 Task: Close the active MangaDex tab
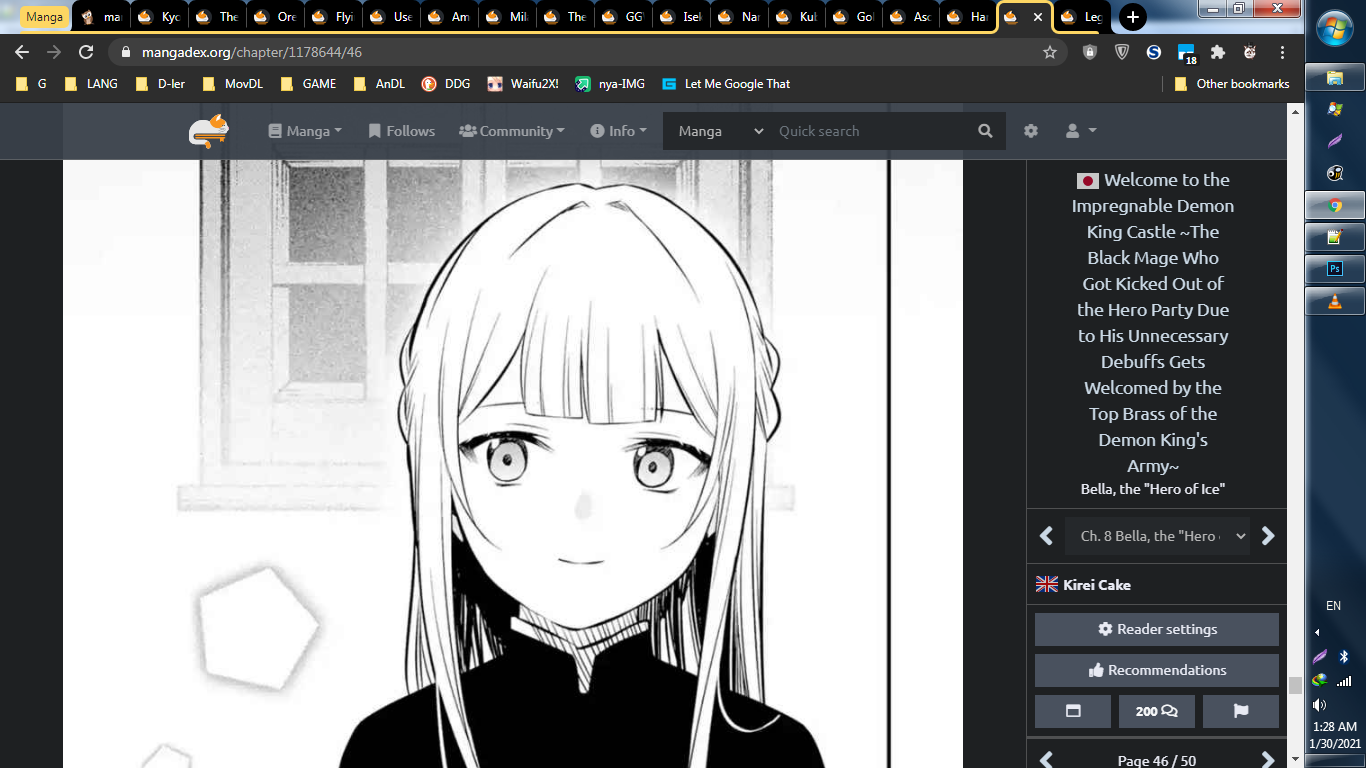click(x=1038, y=17)
